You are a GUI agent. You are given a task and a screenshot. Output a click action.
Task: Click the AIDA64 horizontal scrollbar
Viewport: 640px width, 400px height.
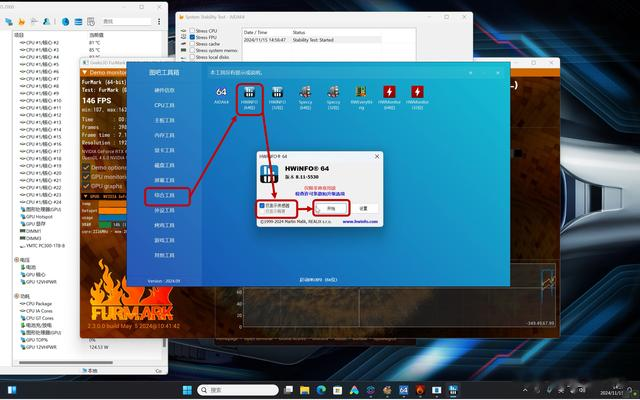65,362
